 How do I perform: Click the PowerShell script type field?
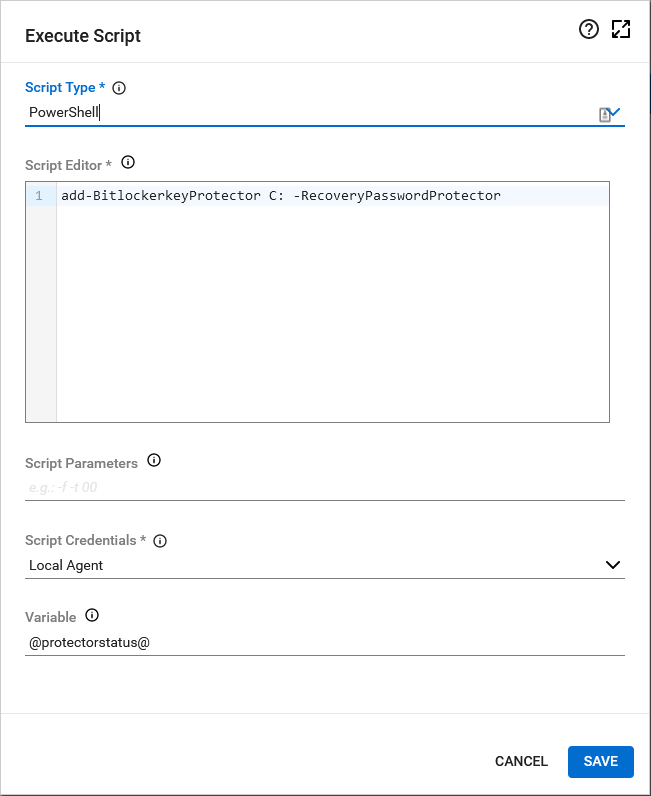click(300, 112)
